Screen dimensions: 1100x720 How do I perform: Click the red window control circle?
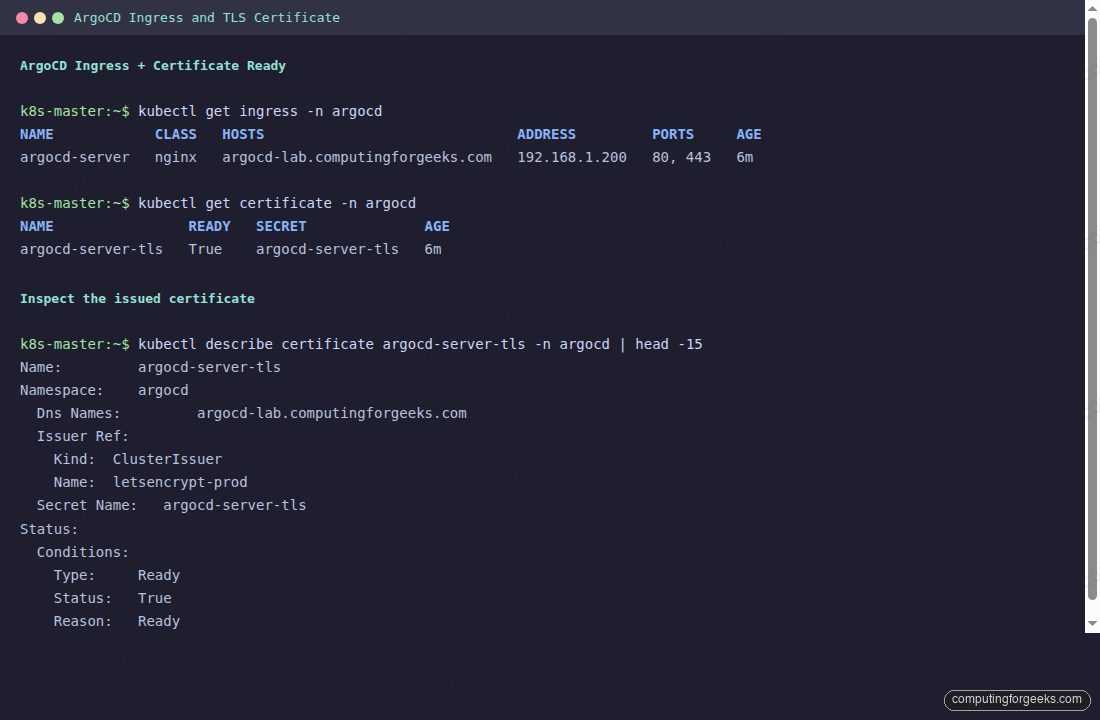coord(22,17)
